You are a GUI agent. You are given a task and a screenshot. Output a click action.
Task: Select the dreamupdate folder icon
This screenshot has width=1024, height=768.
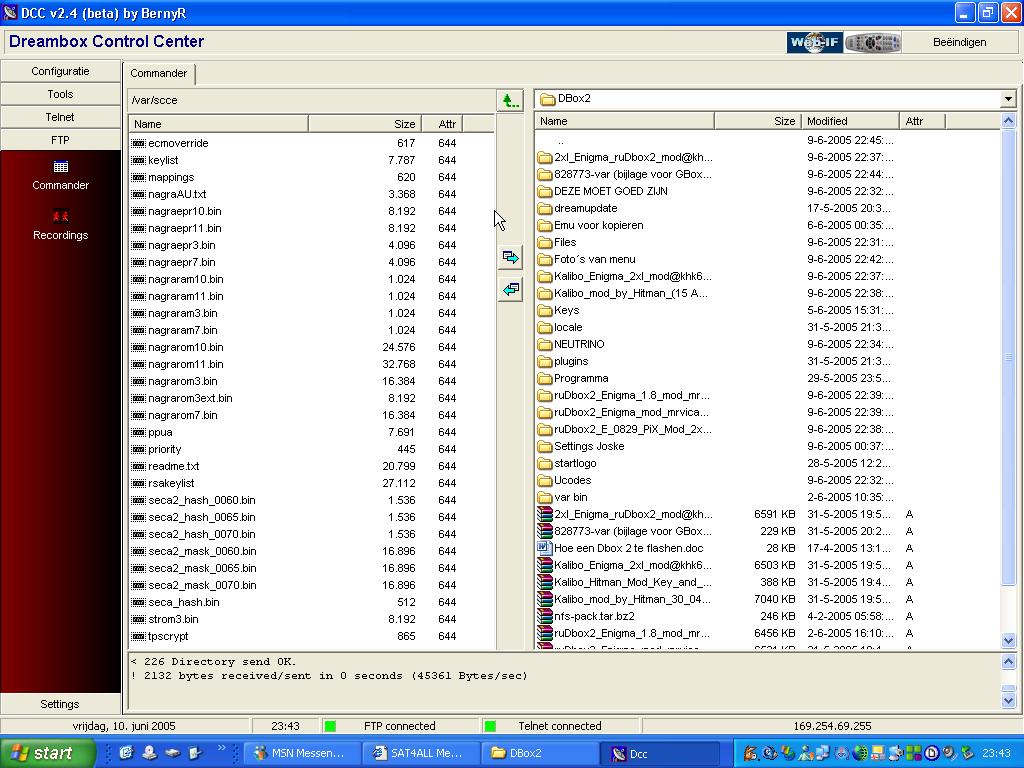coord(545,208)
